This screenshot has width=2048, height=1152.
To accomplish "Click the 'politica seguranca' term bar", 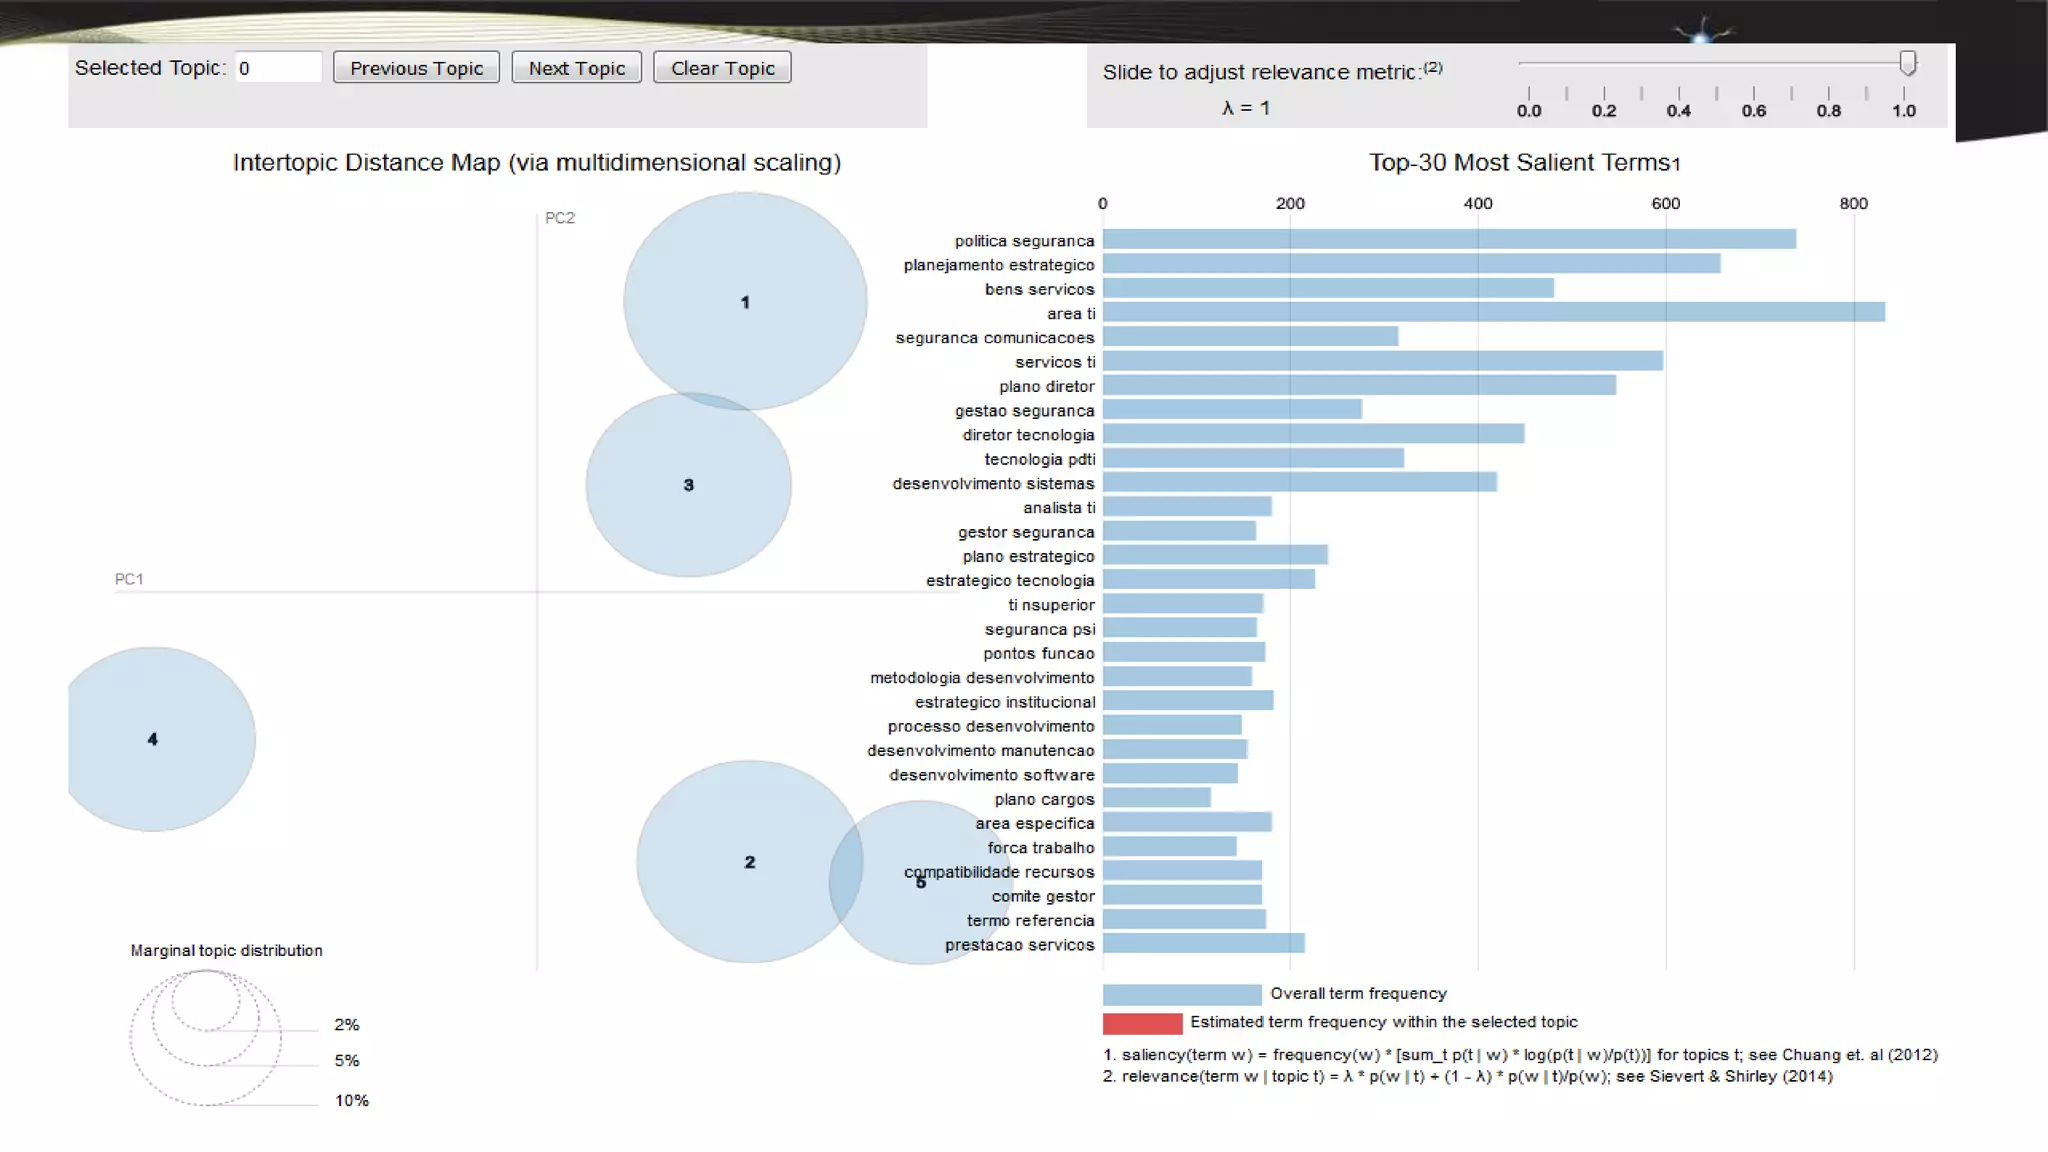I will tap(1449, 240).
